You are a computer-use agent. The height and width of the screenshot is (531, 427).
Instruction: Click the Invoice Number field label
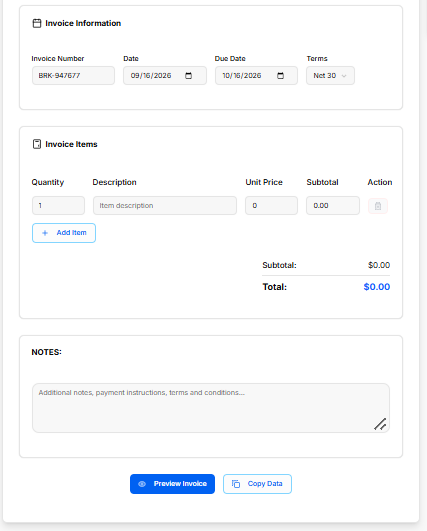58,59
